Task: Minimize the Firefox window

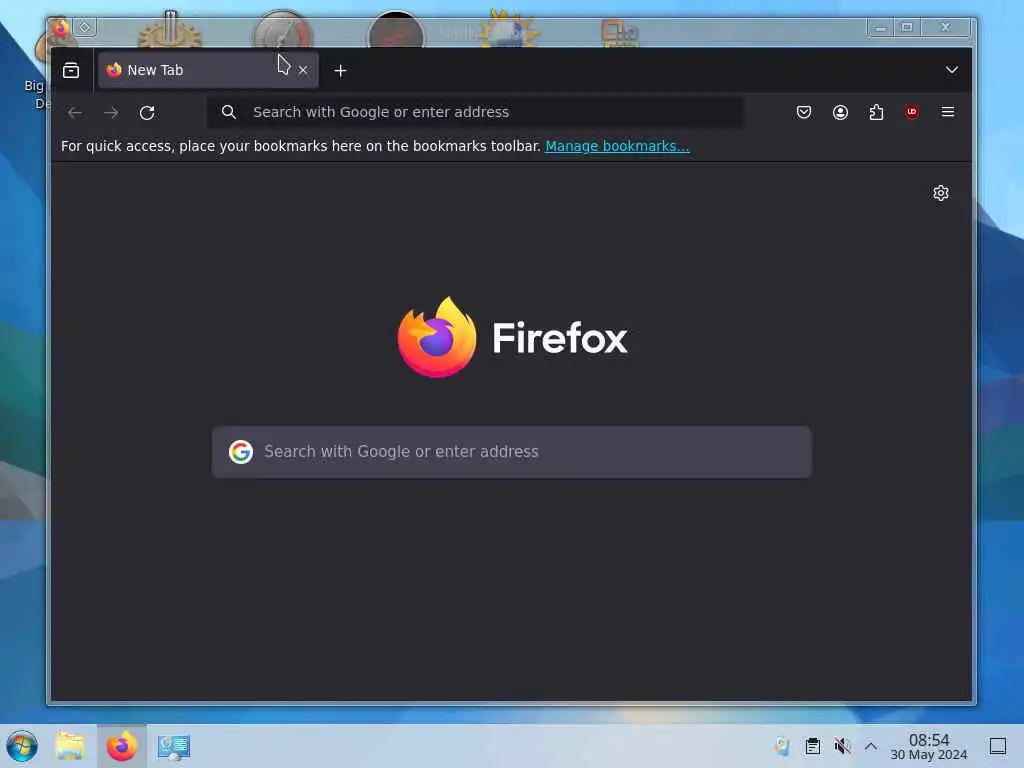Action: 880,27
